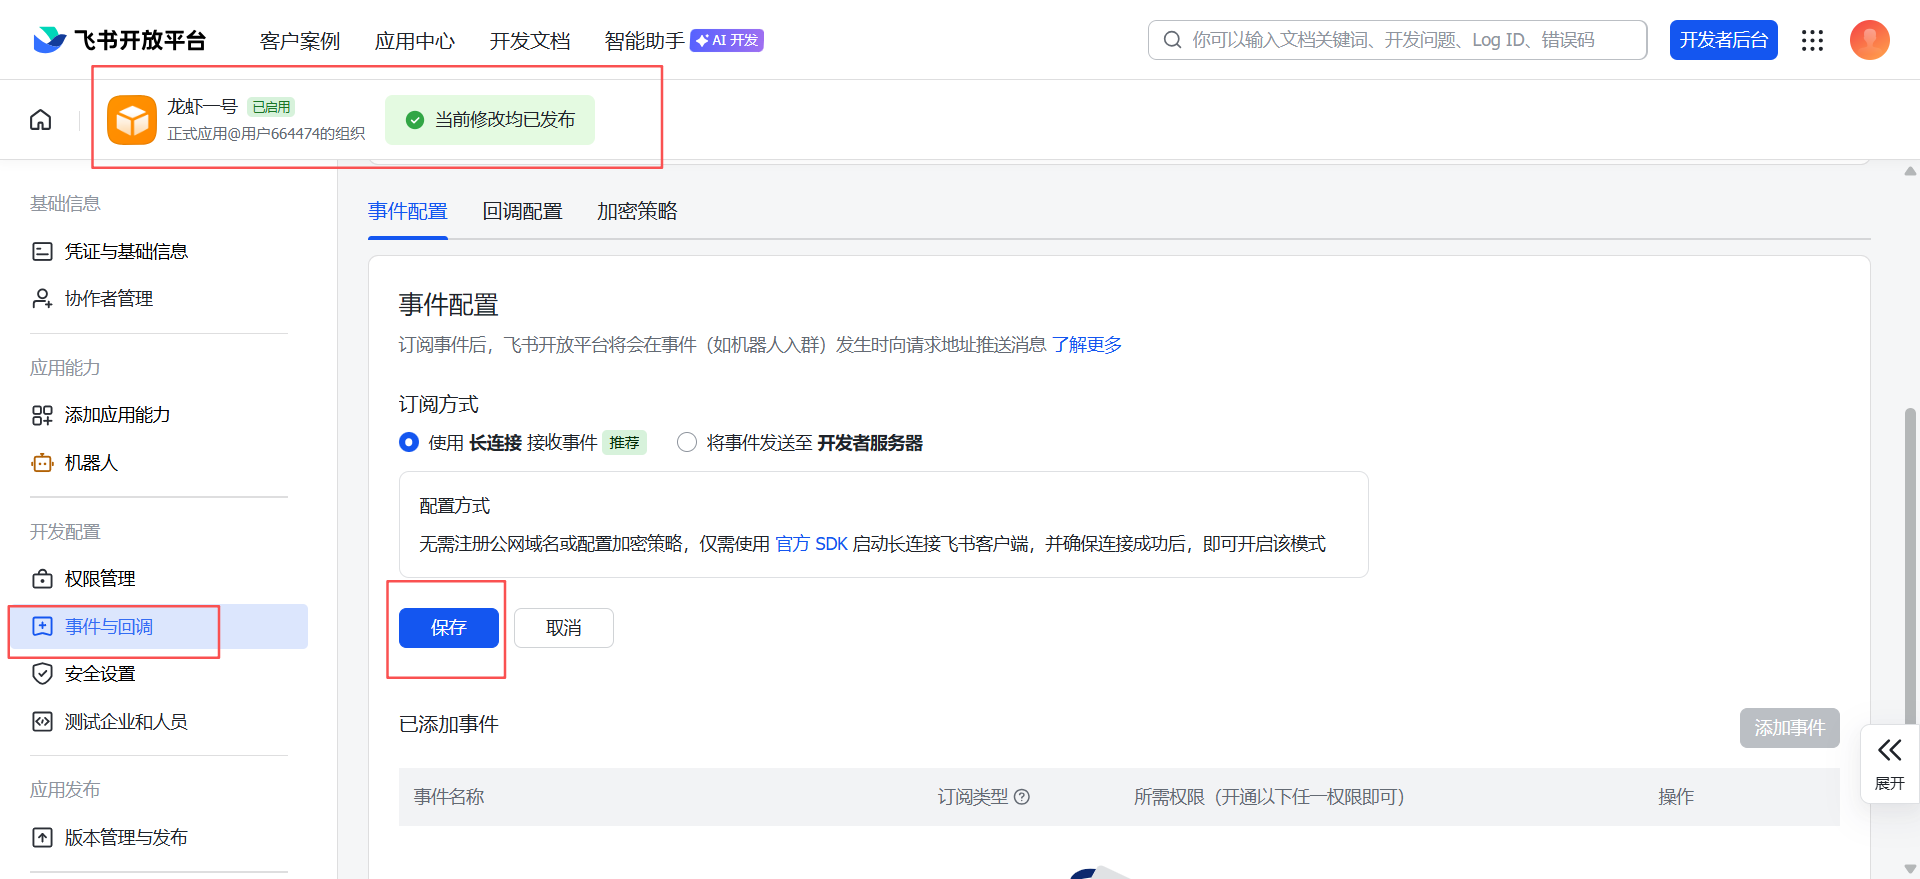Click the green check status icon
1920x879 pixels.
tap(415, 120)
